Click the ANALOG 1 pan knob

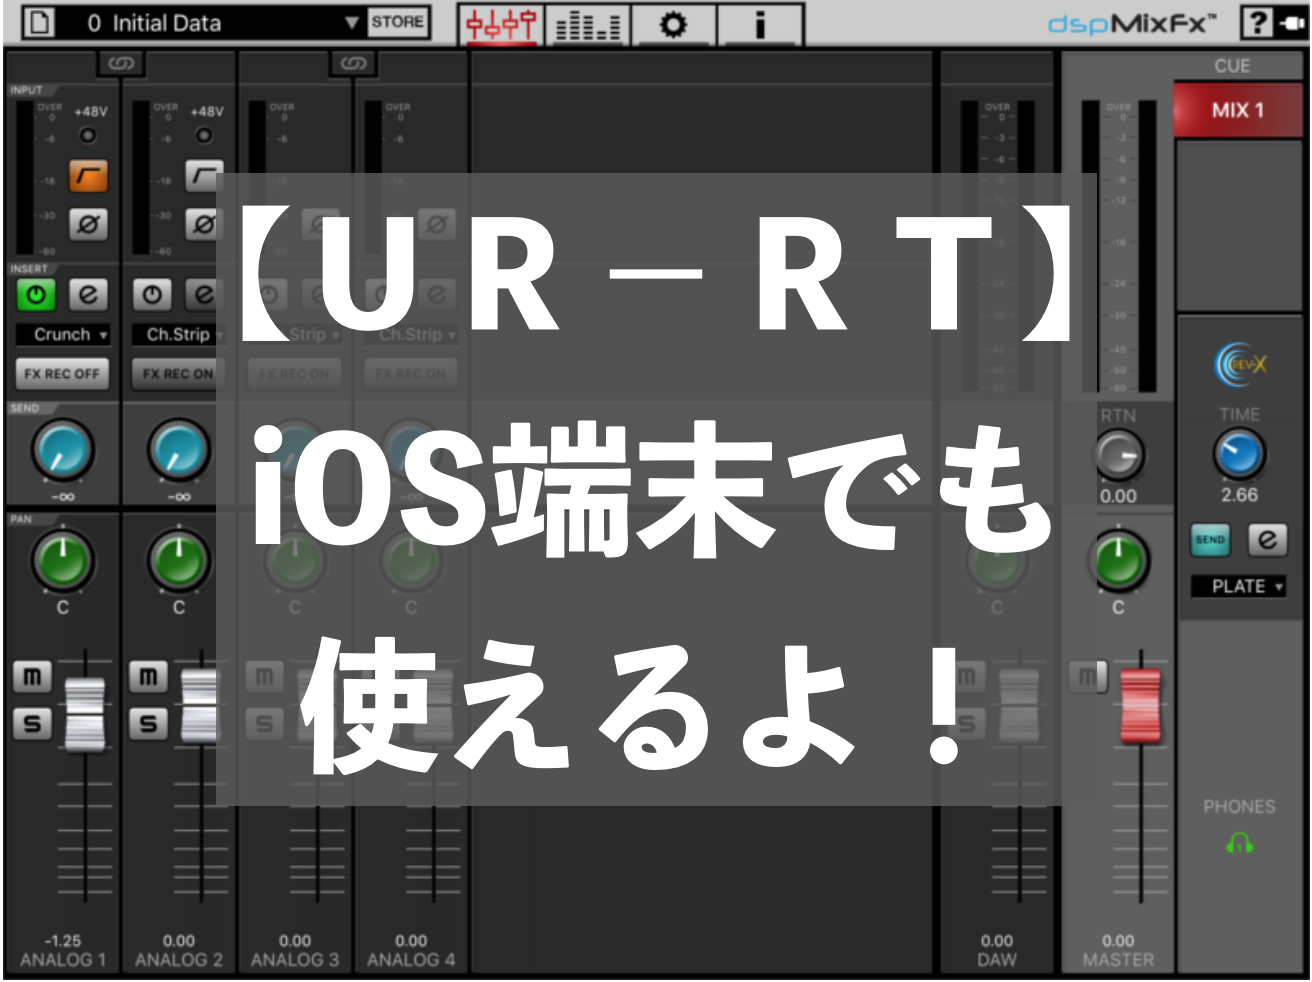[63, 561]
